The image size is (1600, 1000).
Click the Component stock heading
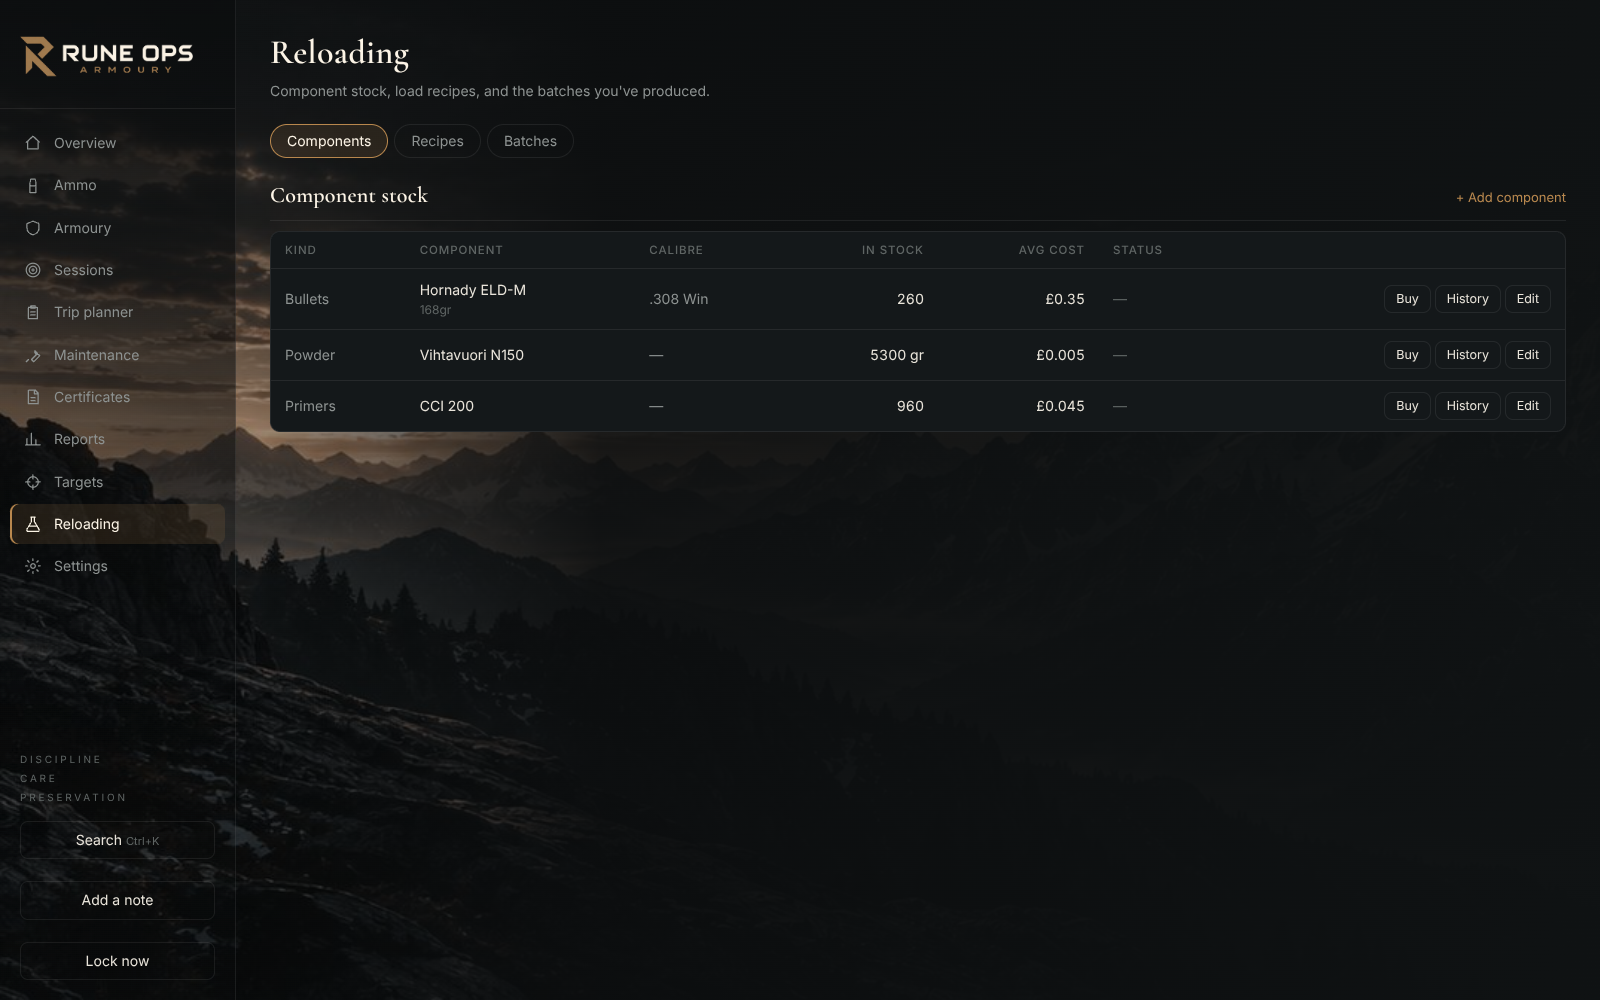click(x=349, y=196)
